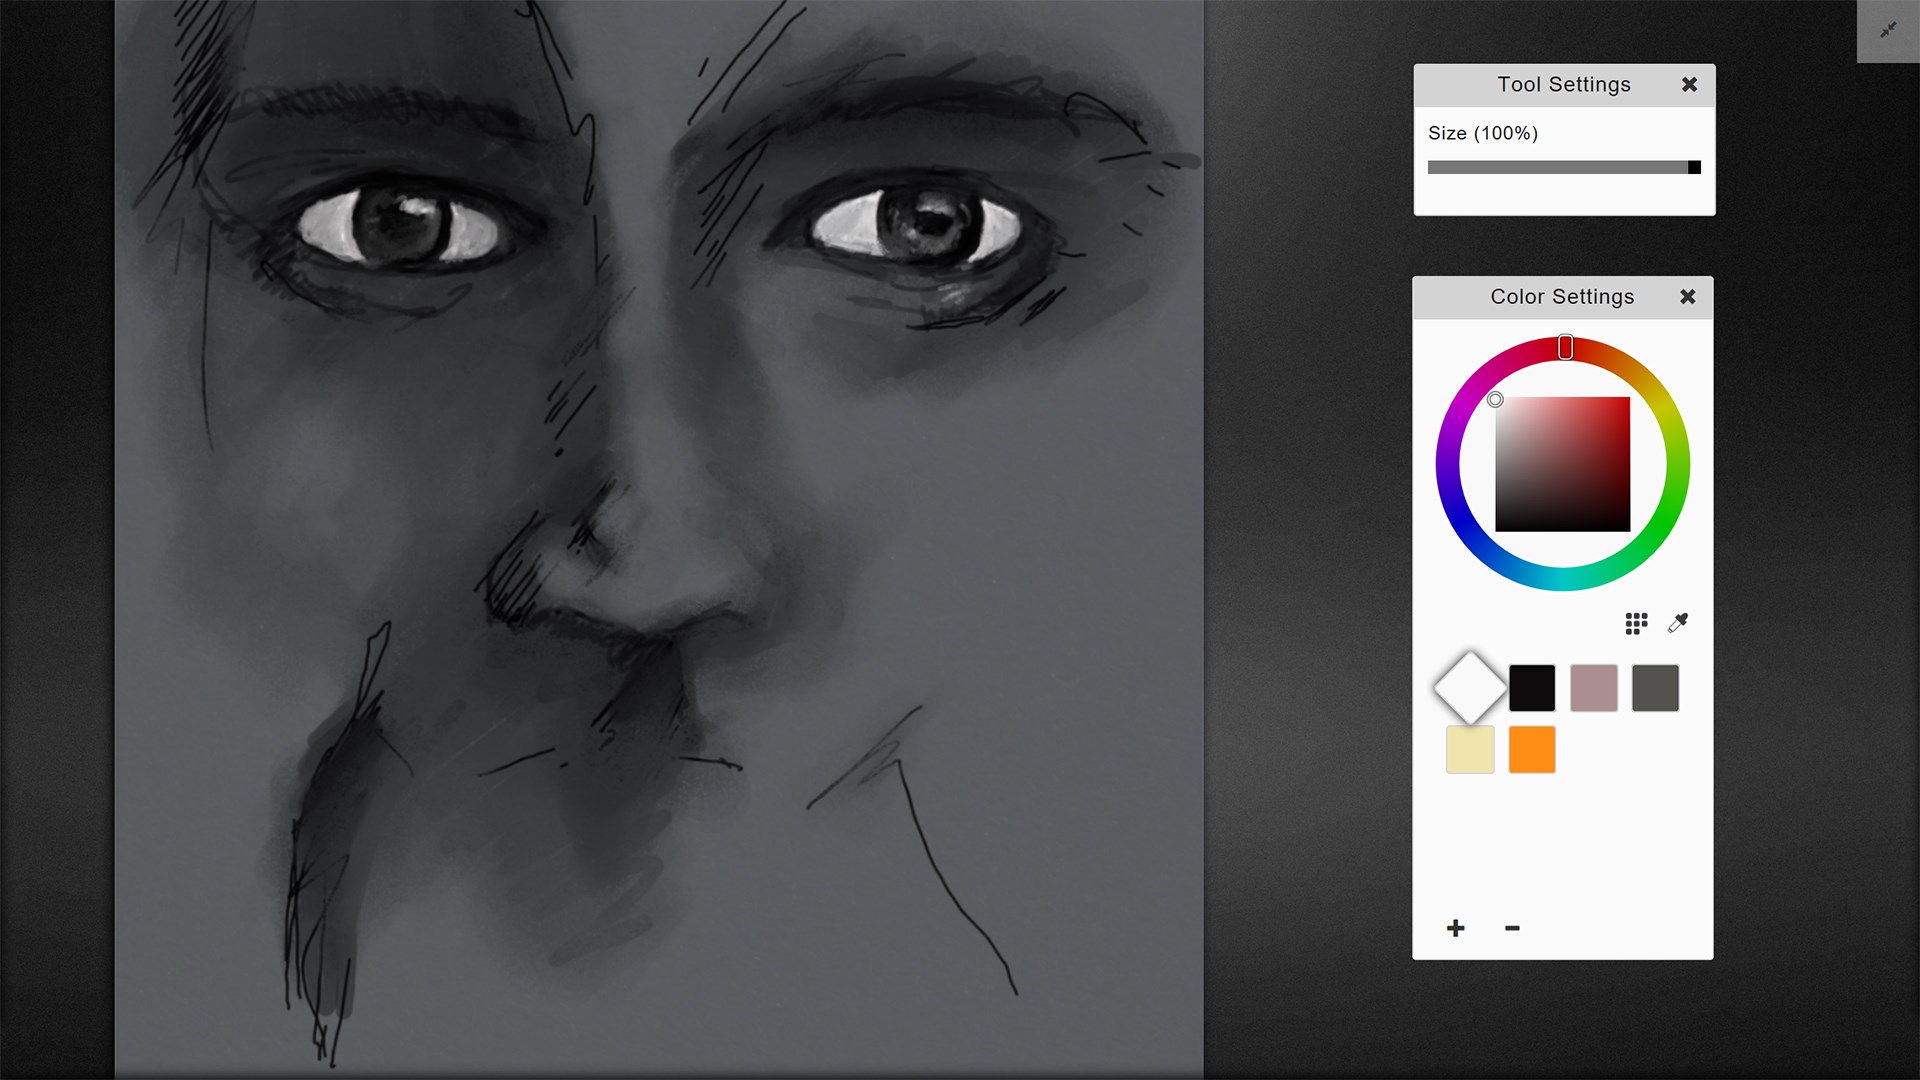Exit fullscreen using the collapse arrows icon

(x=1888, y=30)
